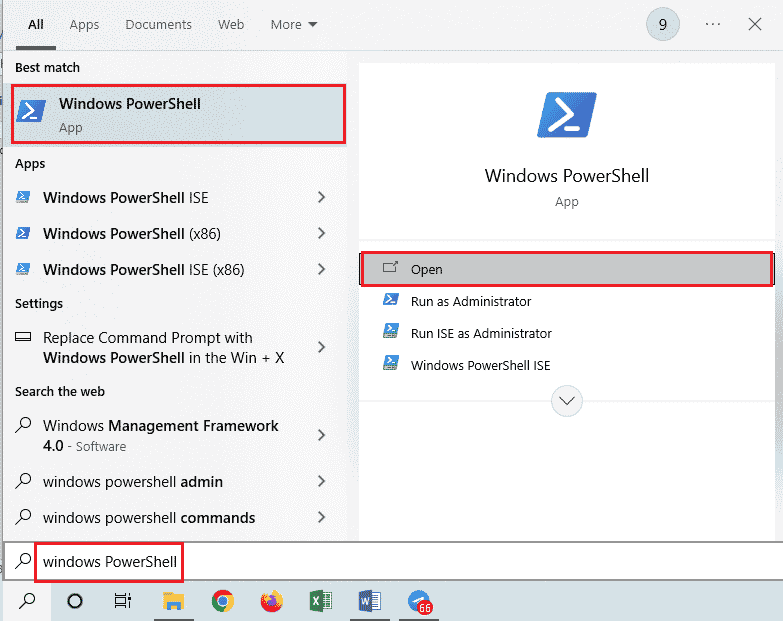The height and width of the screenshot is (621, 783).
Task: Choose Run ISE as Administrator
Action: pos(567,333)
